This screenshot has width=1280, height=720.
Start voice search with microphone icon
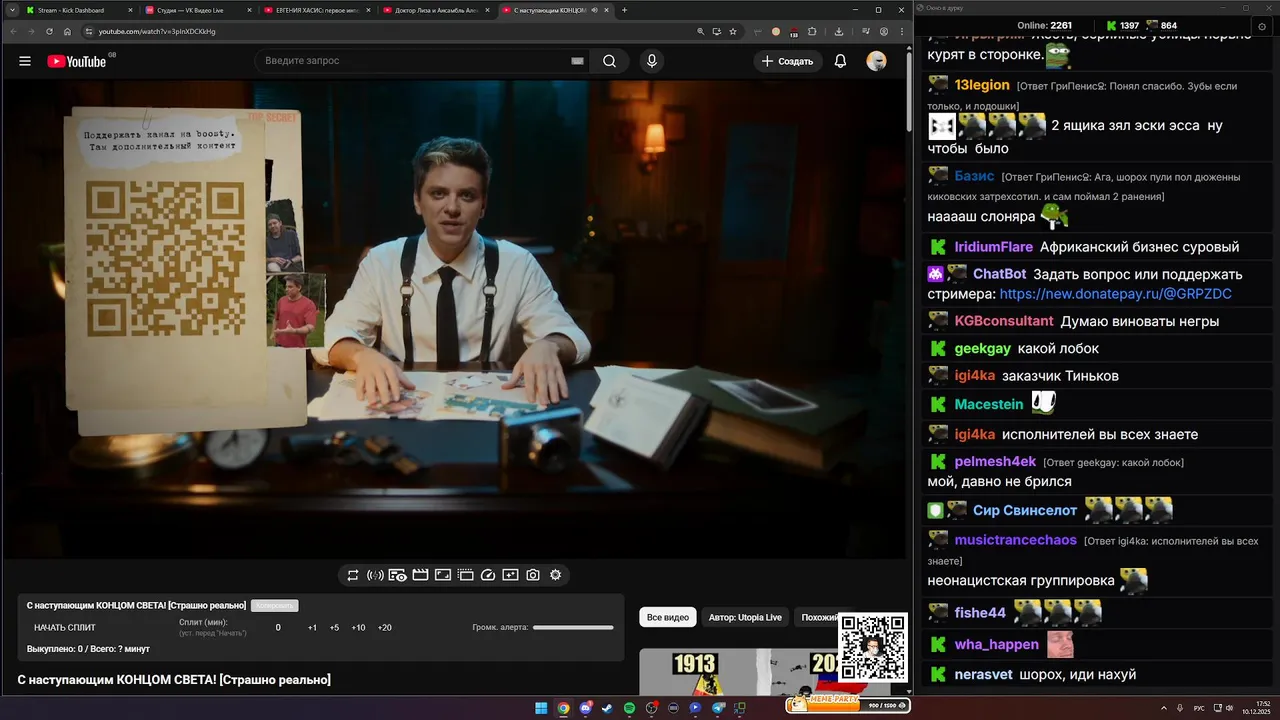652,61
